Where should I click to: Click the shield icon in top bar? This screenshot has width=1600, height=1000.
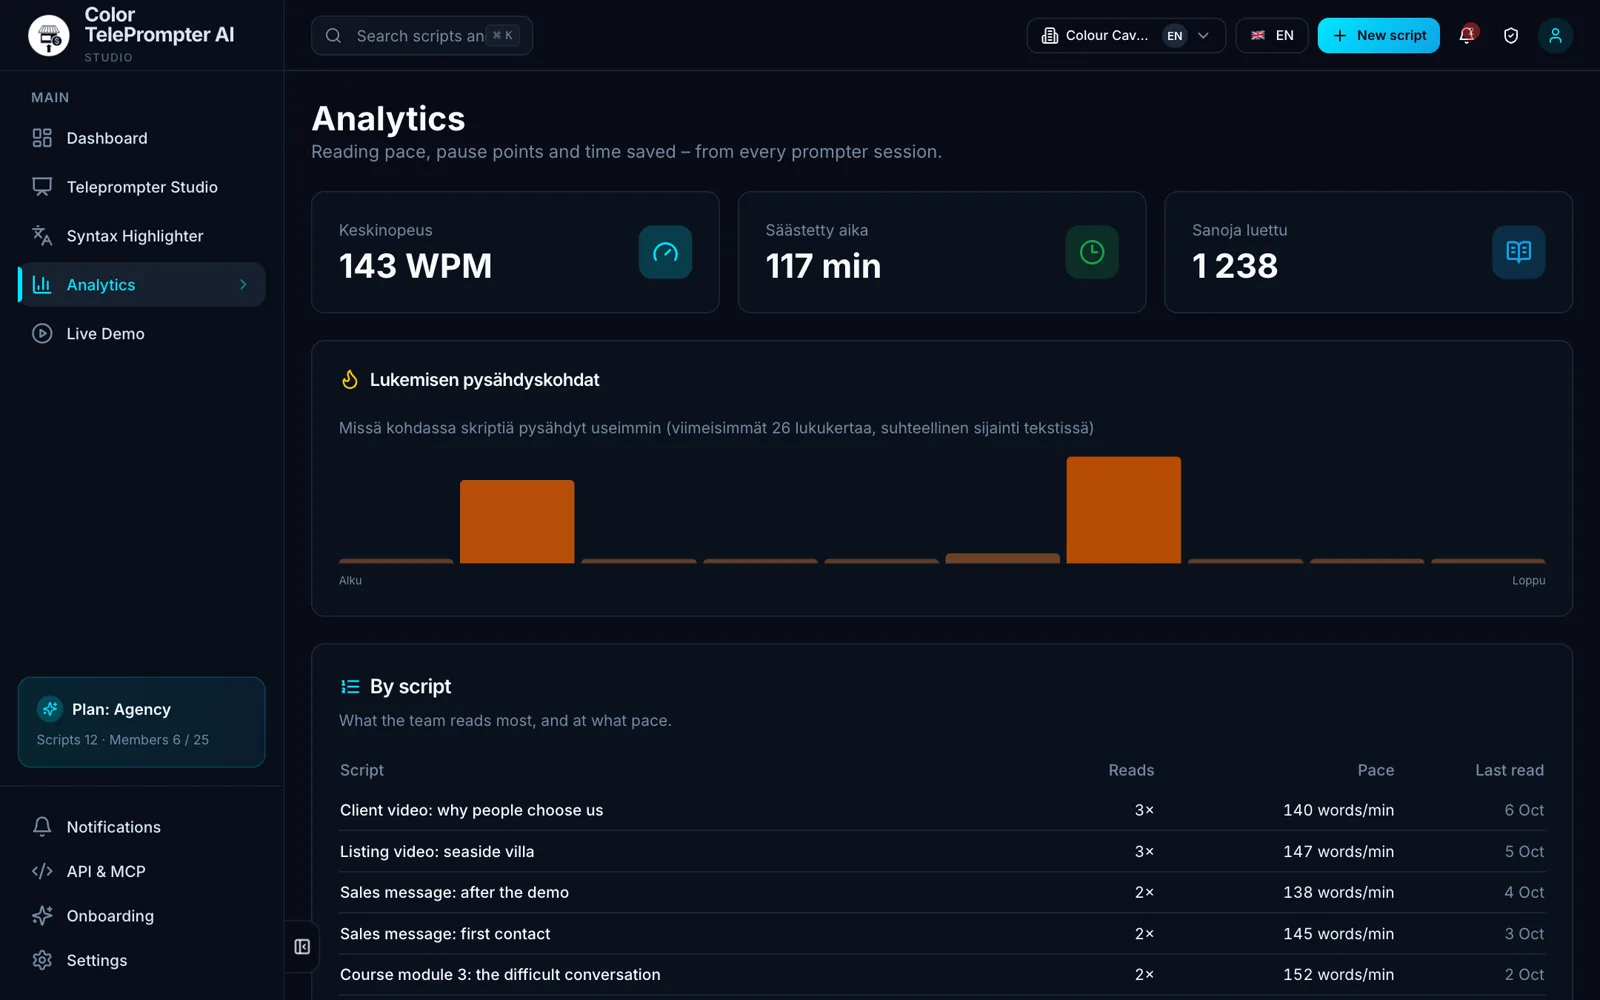(1511, 35)
